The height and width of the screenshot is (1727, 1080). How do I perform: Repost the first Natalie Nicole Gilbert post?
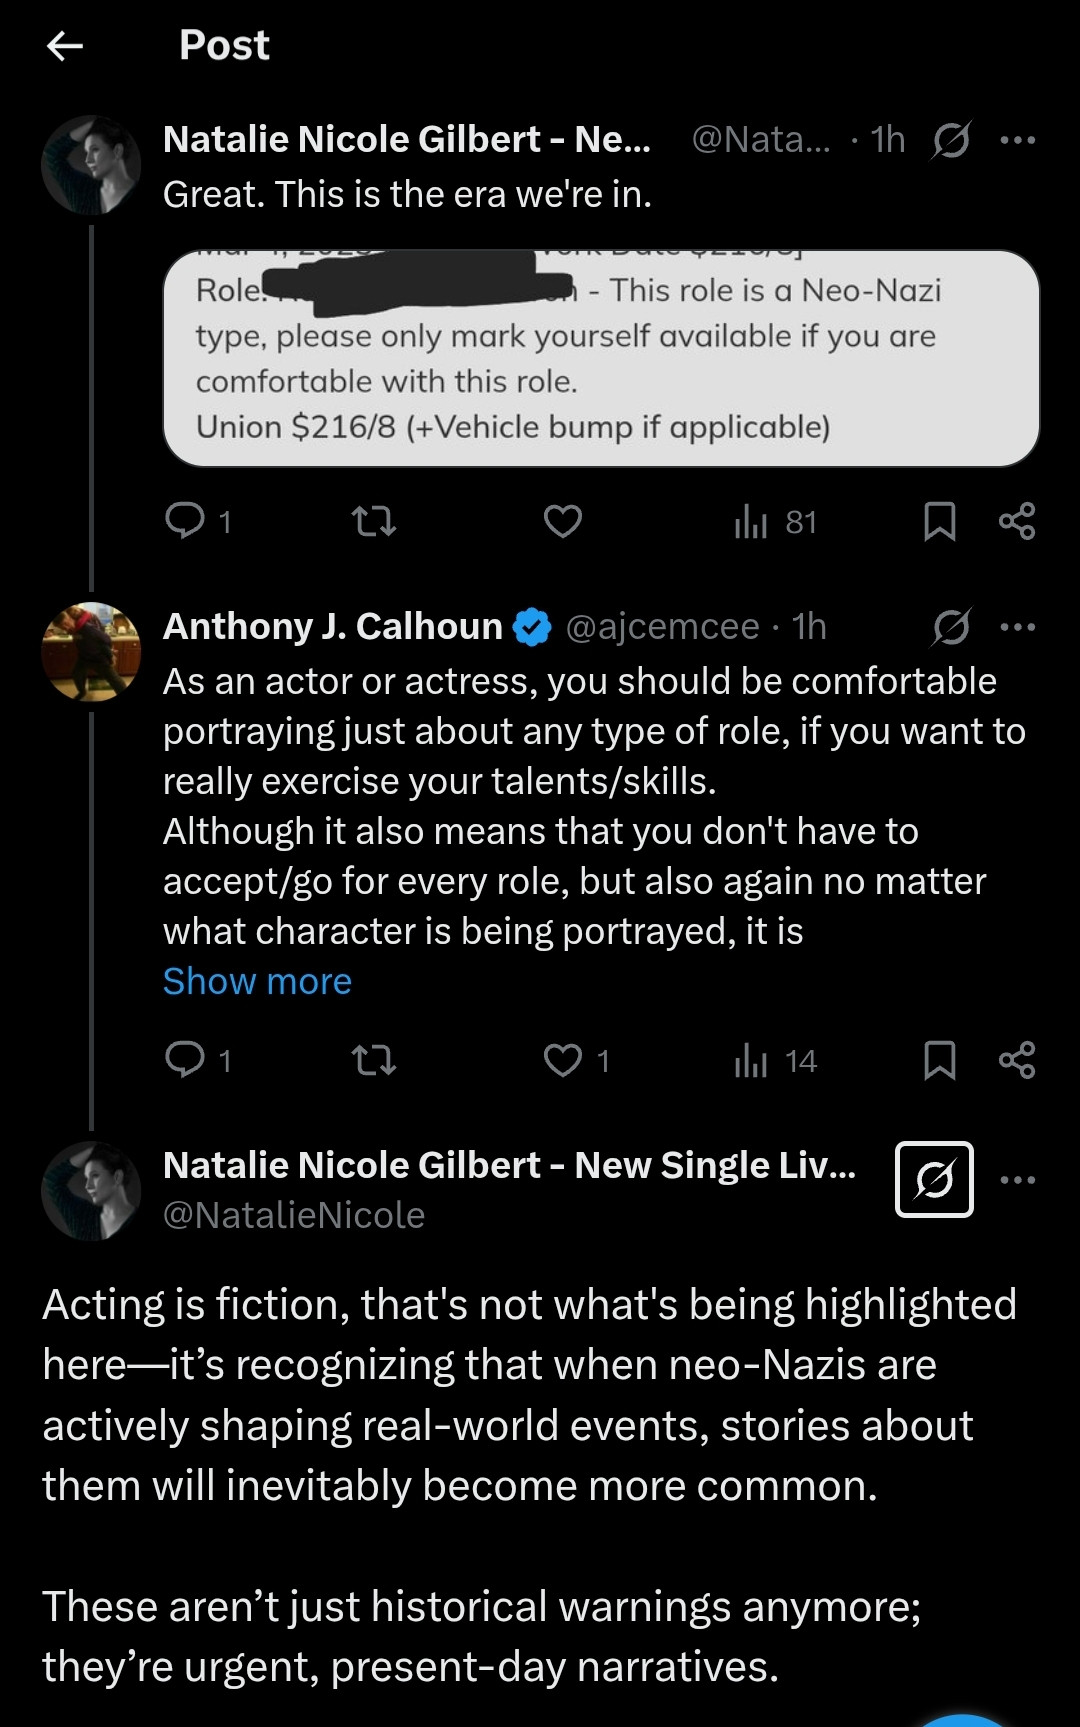(375, 521)
